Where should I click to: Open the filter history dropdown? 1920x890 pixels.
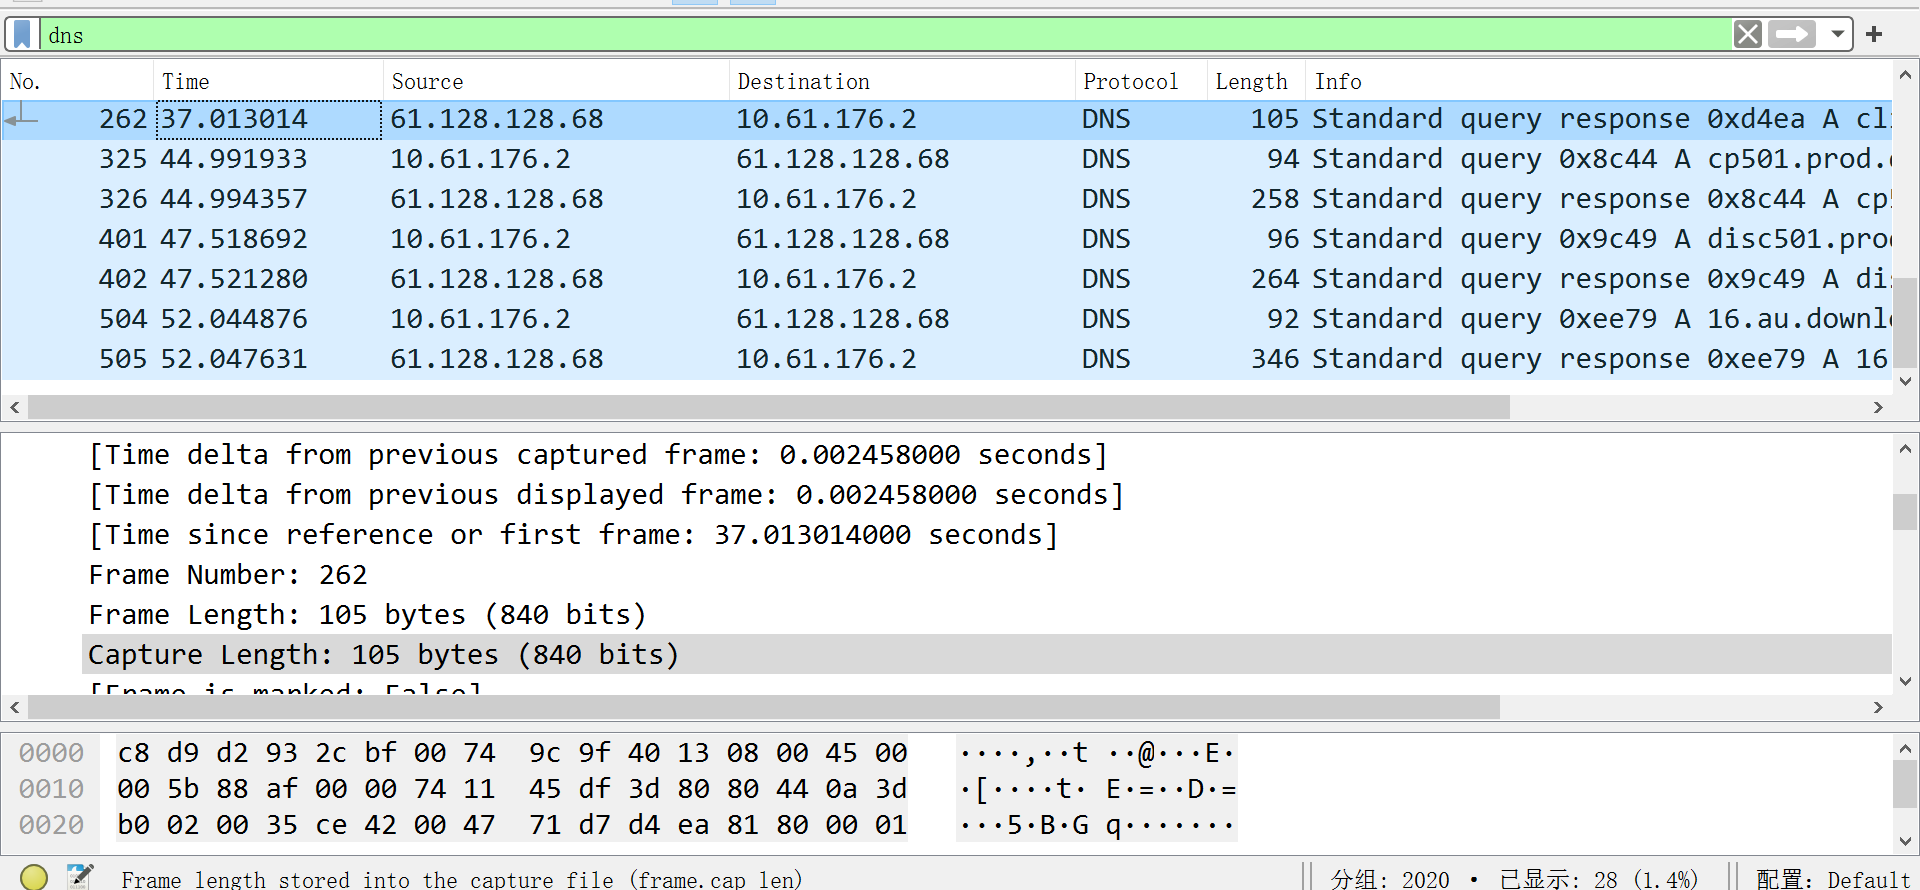(1837, 35)
